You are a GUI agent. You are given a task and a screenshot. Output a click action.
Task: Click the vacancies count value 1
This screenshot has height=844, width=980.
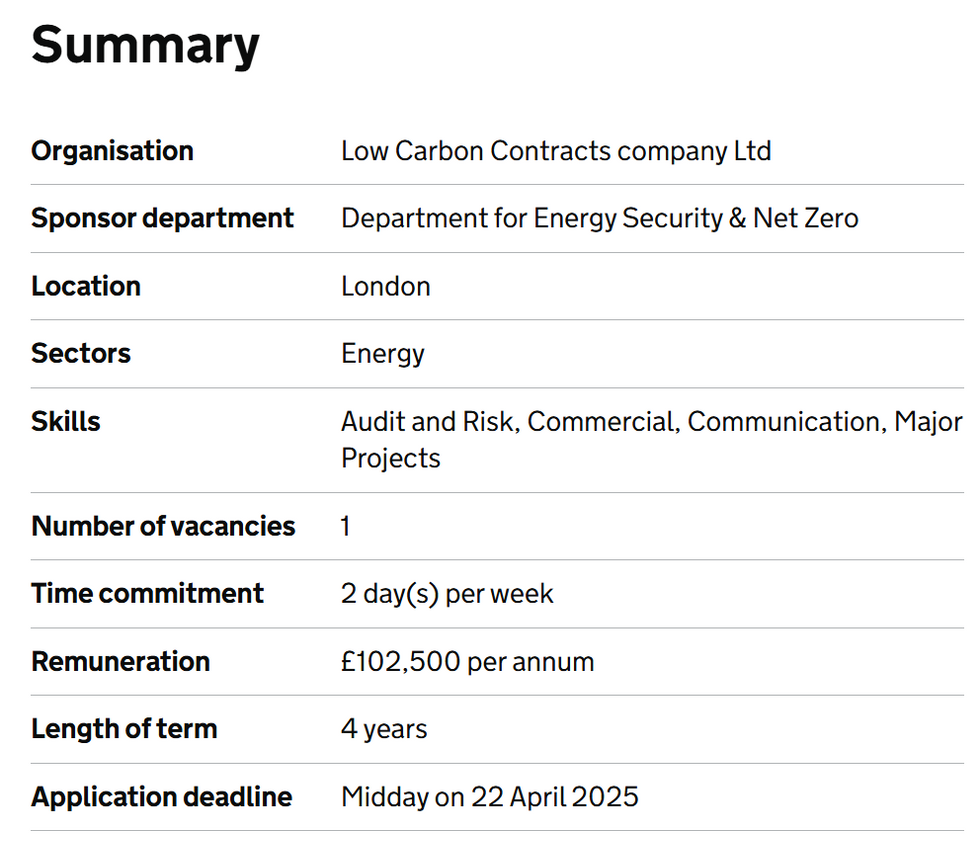coord(346,526)
